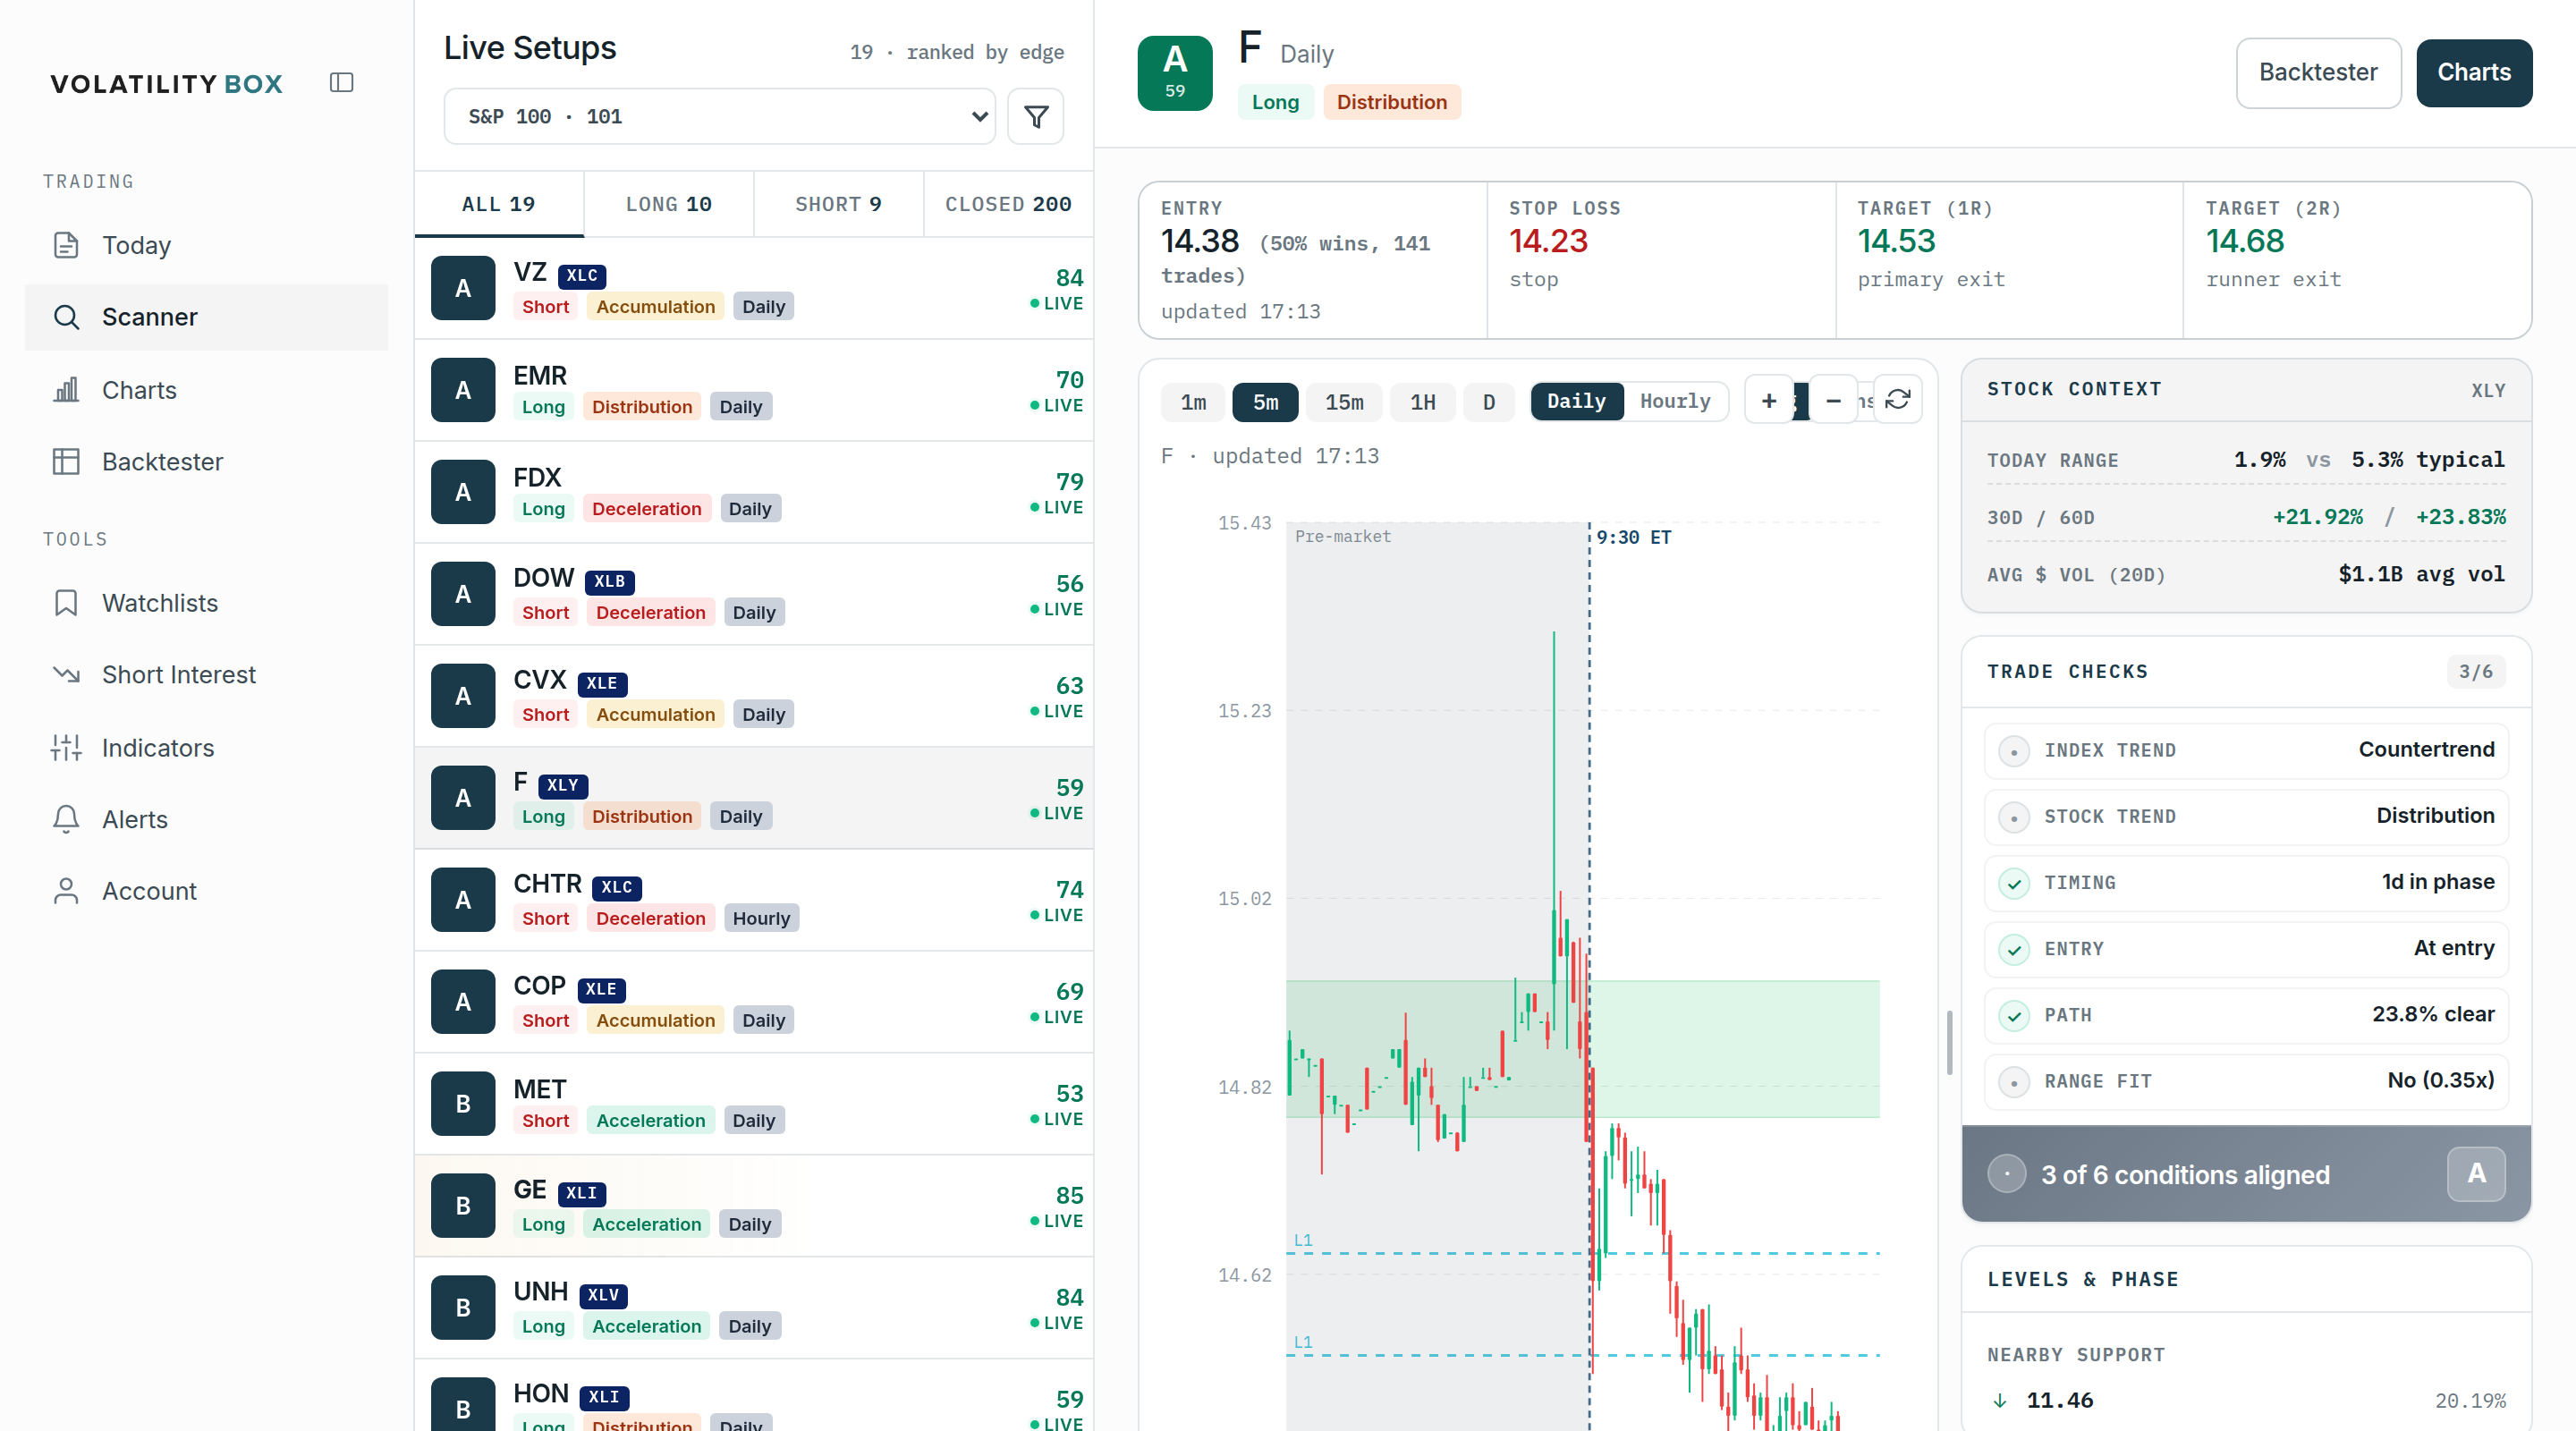Screen dimensions: 2576x1431
Task: Click the Volatility Box logo
Action: [166, 84]
